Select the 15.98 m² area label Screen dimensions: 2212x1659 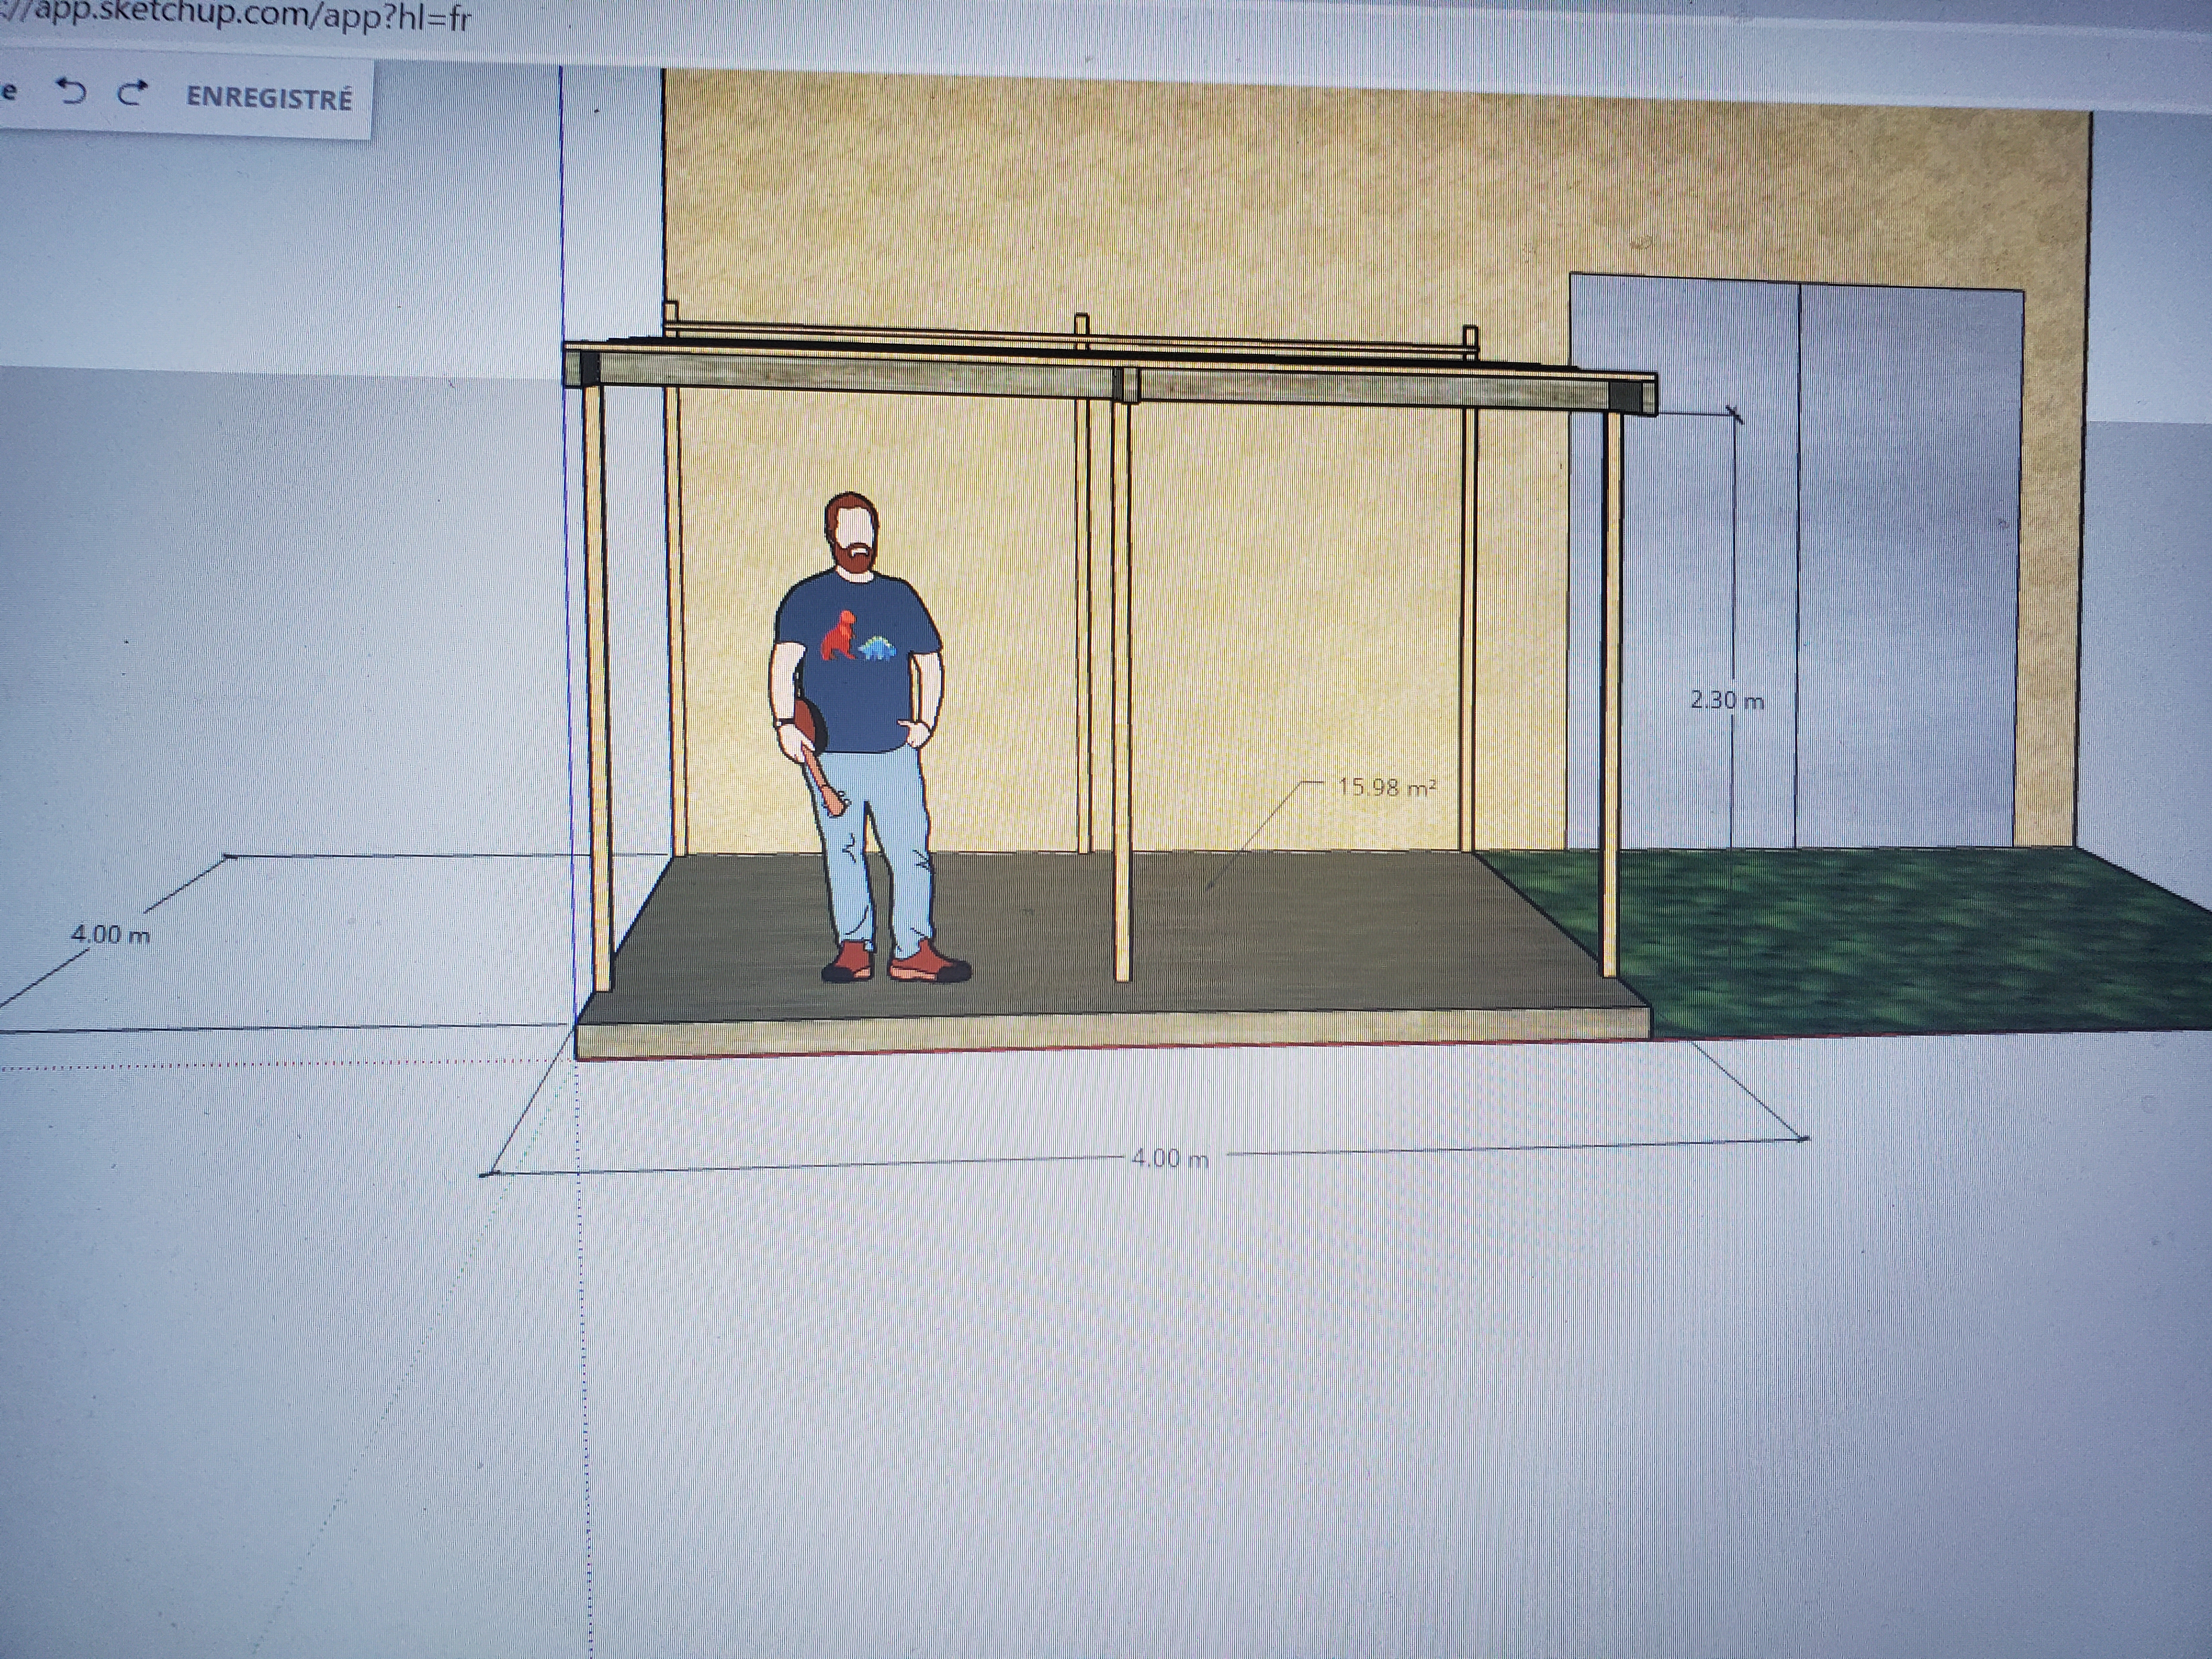point(1387,787)
